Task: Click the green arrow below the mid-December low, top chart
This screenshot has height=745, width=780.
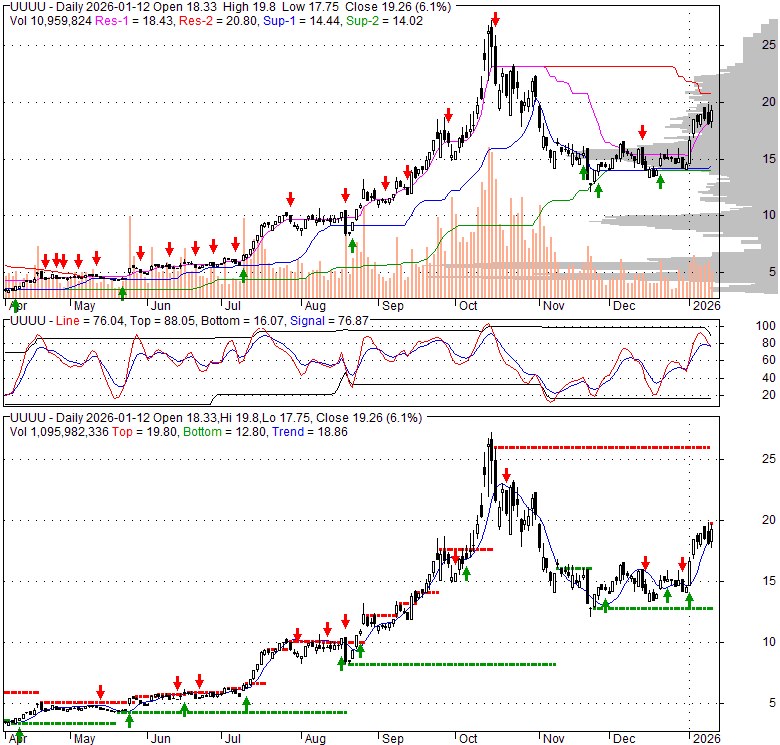Action: 660,182
